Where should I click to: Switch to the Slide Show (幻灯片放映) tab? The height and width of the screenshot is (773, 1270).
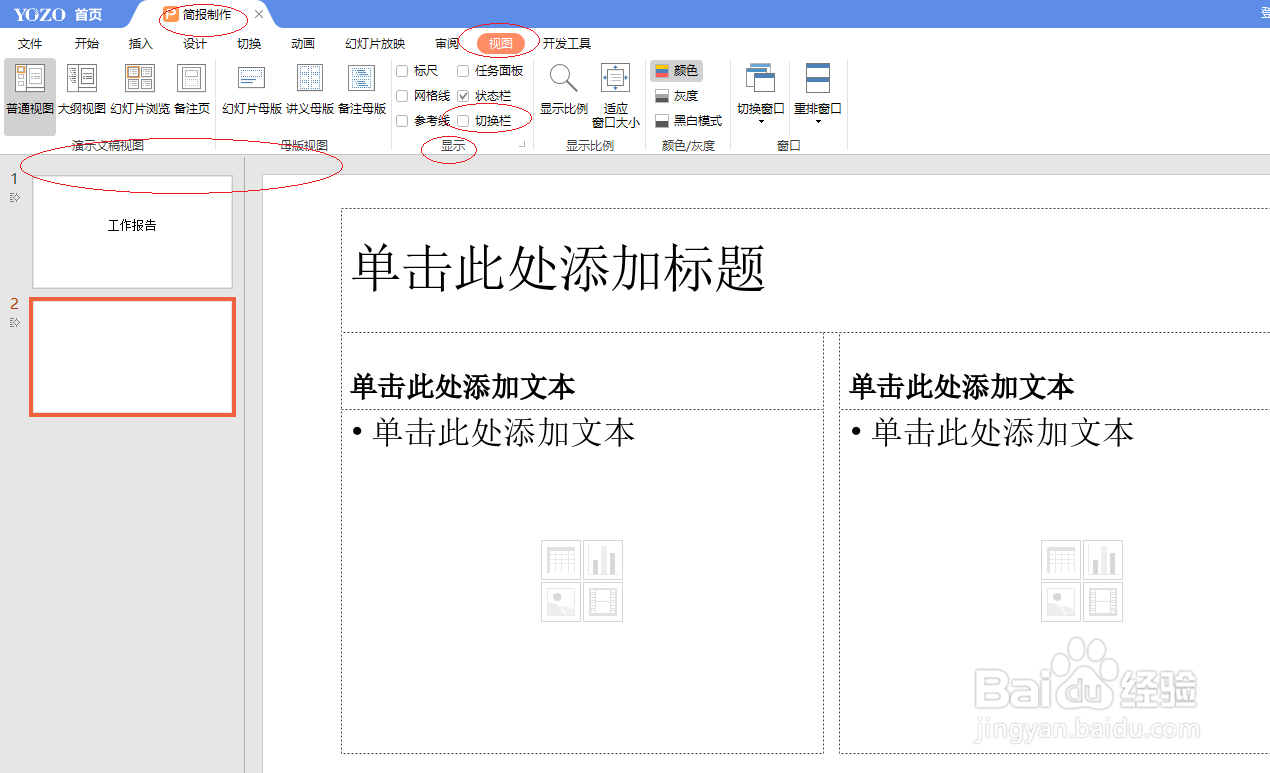click(x=375, y=44)
